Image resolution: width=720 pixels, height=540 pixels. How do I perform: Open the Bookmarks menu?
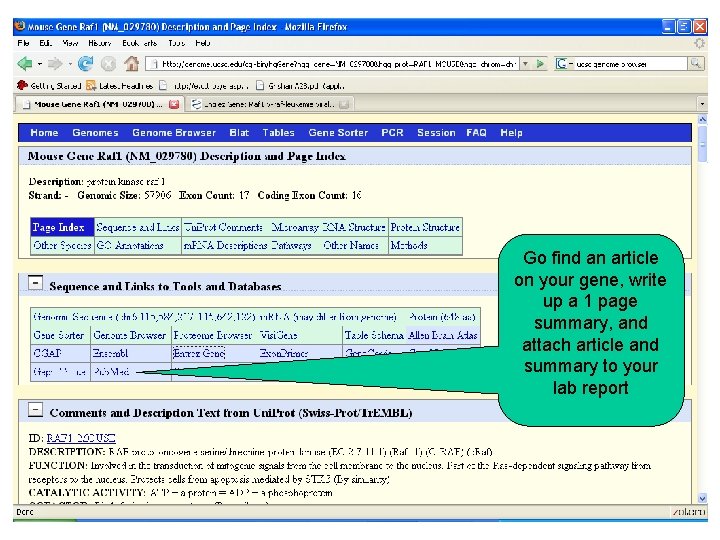(140, 43)
